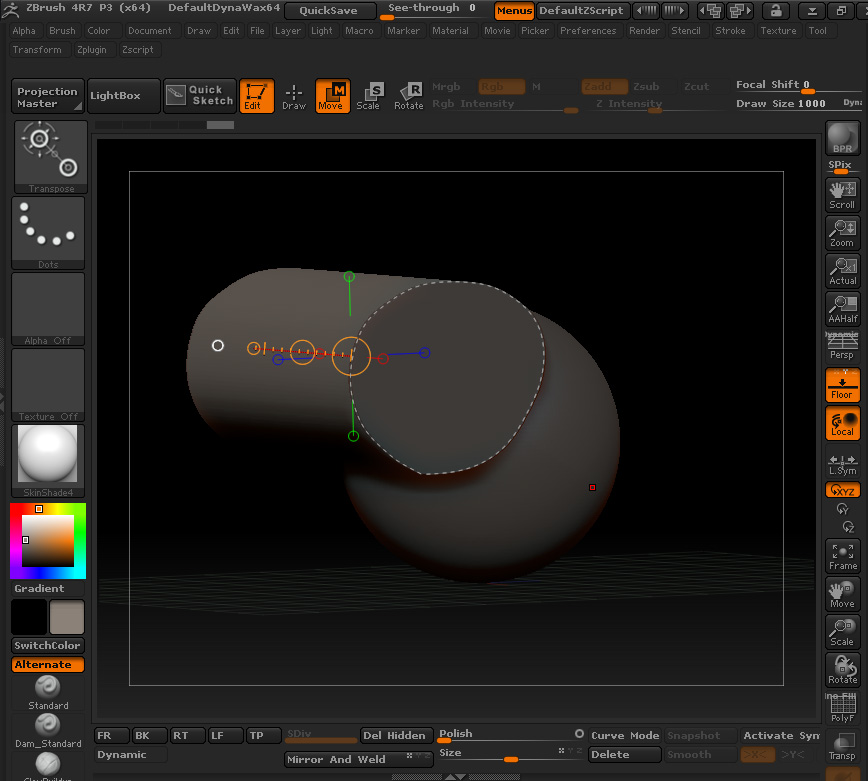Click the ZBrush logo icon
Screen dimensions: 868x781
coord(11,9)
